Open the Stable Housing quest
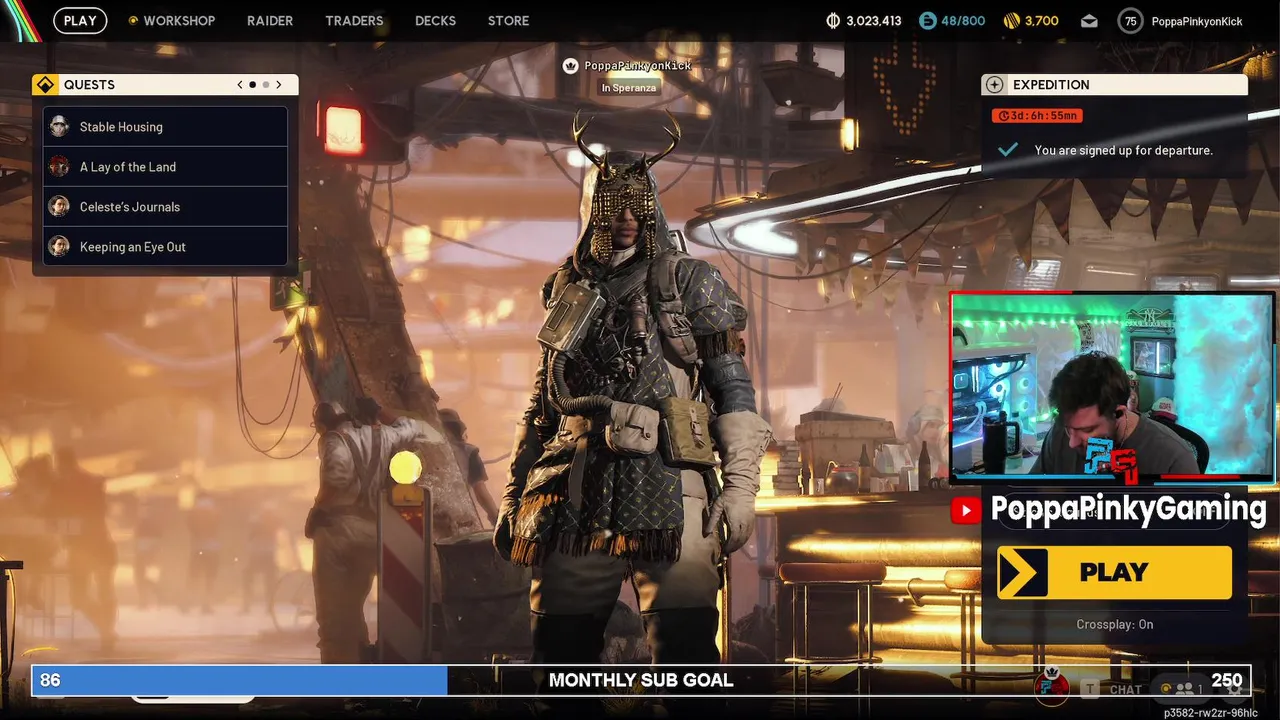This screenshot has width=1280, height=720. [165, 127]
